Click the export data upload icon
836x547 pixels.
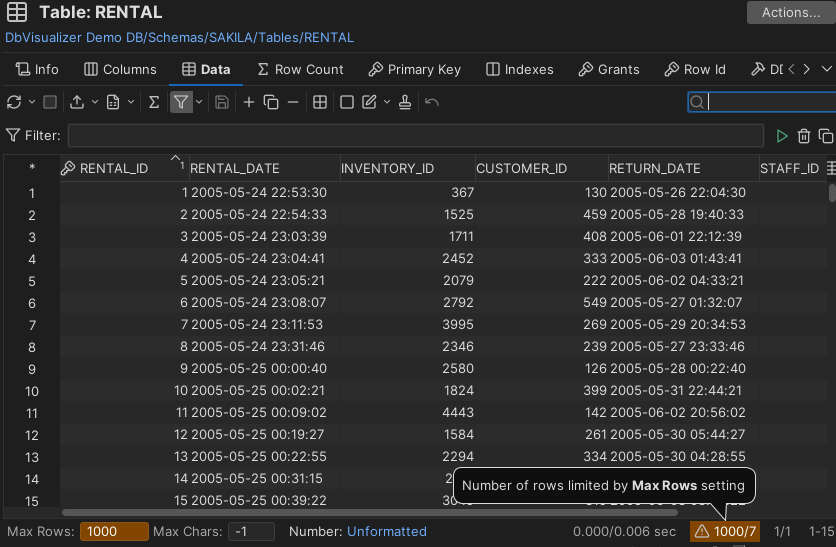79,102
